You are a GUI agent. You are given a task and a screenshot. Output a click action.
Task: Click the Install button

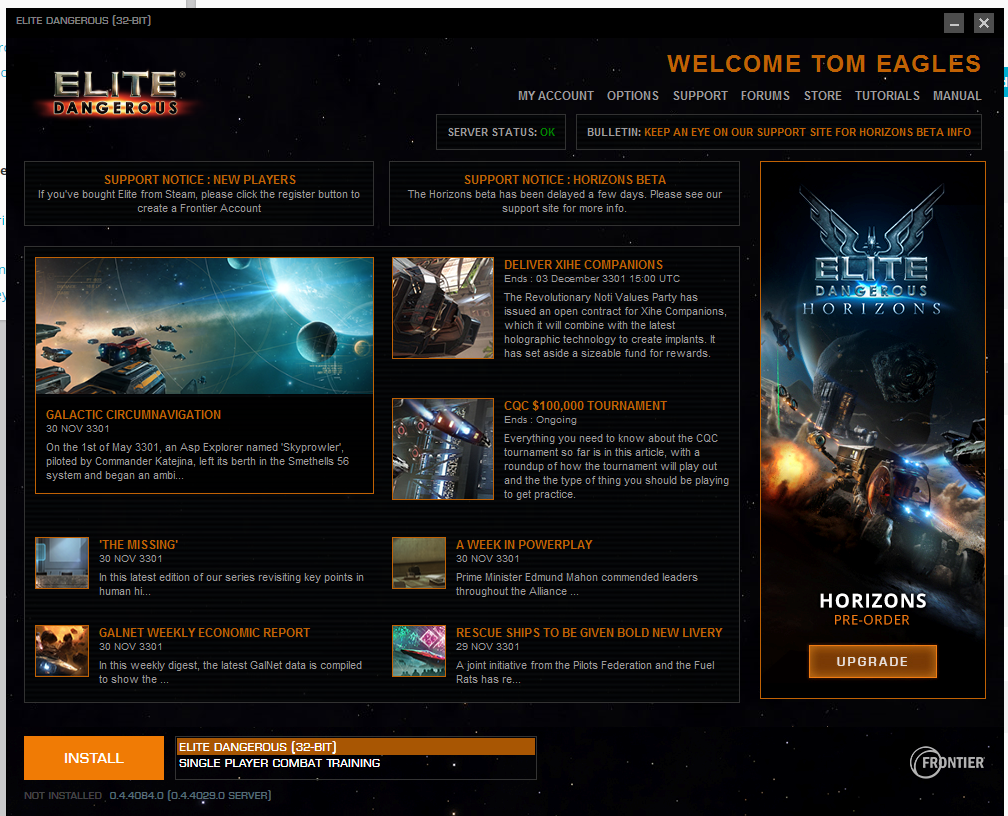pos(94,758)
